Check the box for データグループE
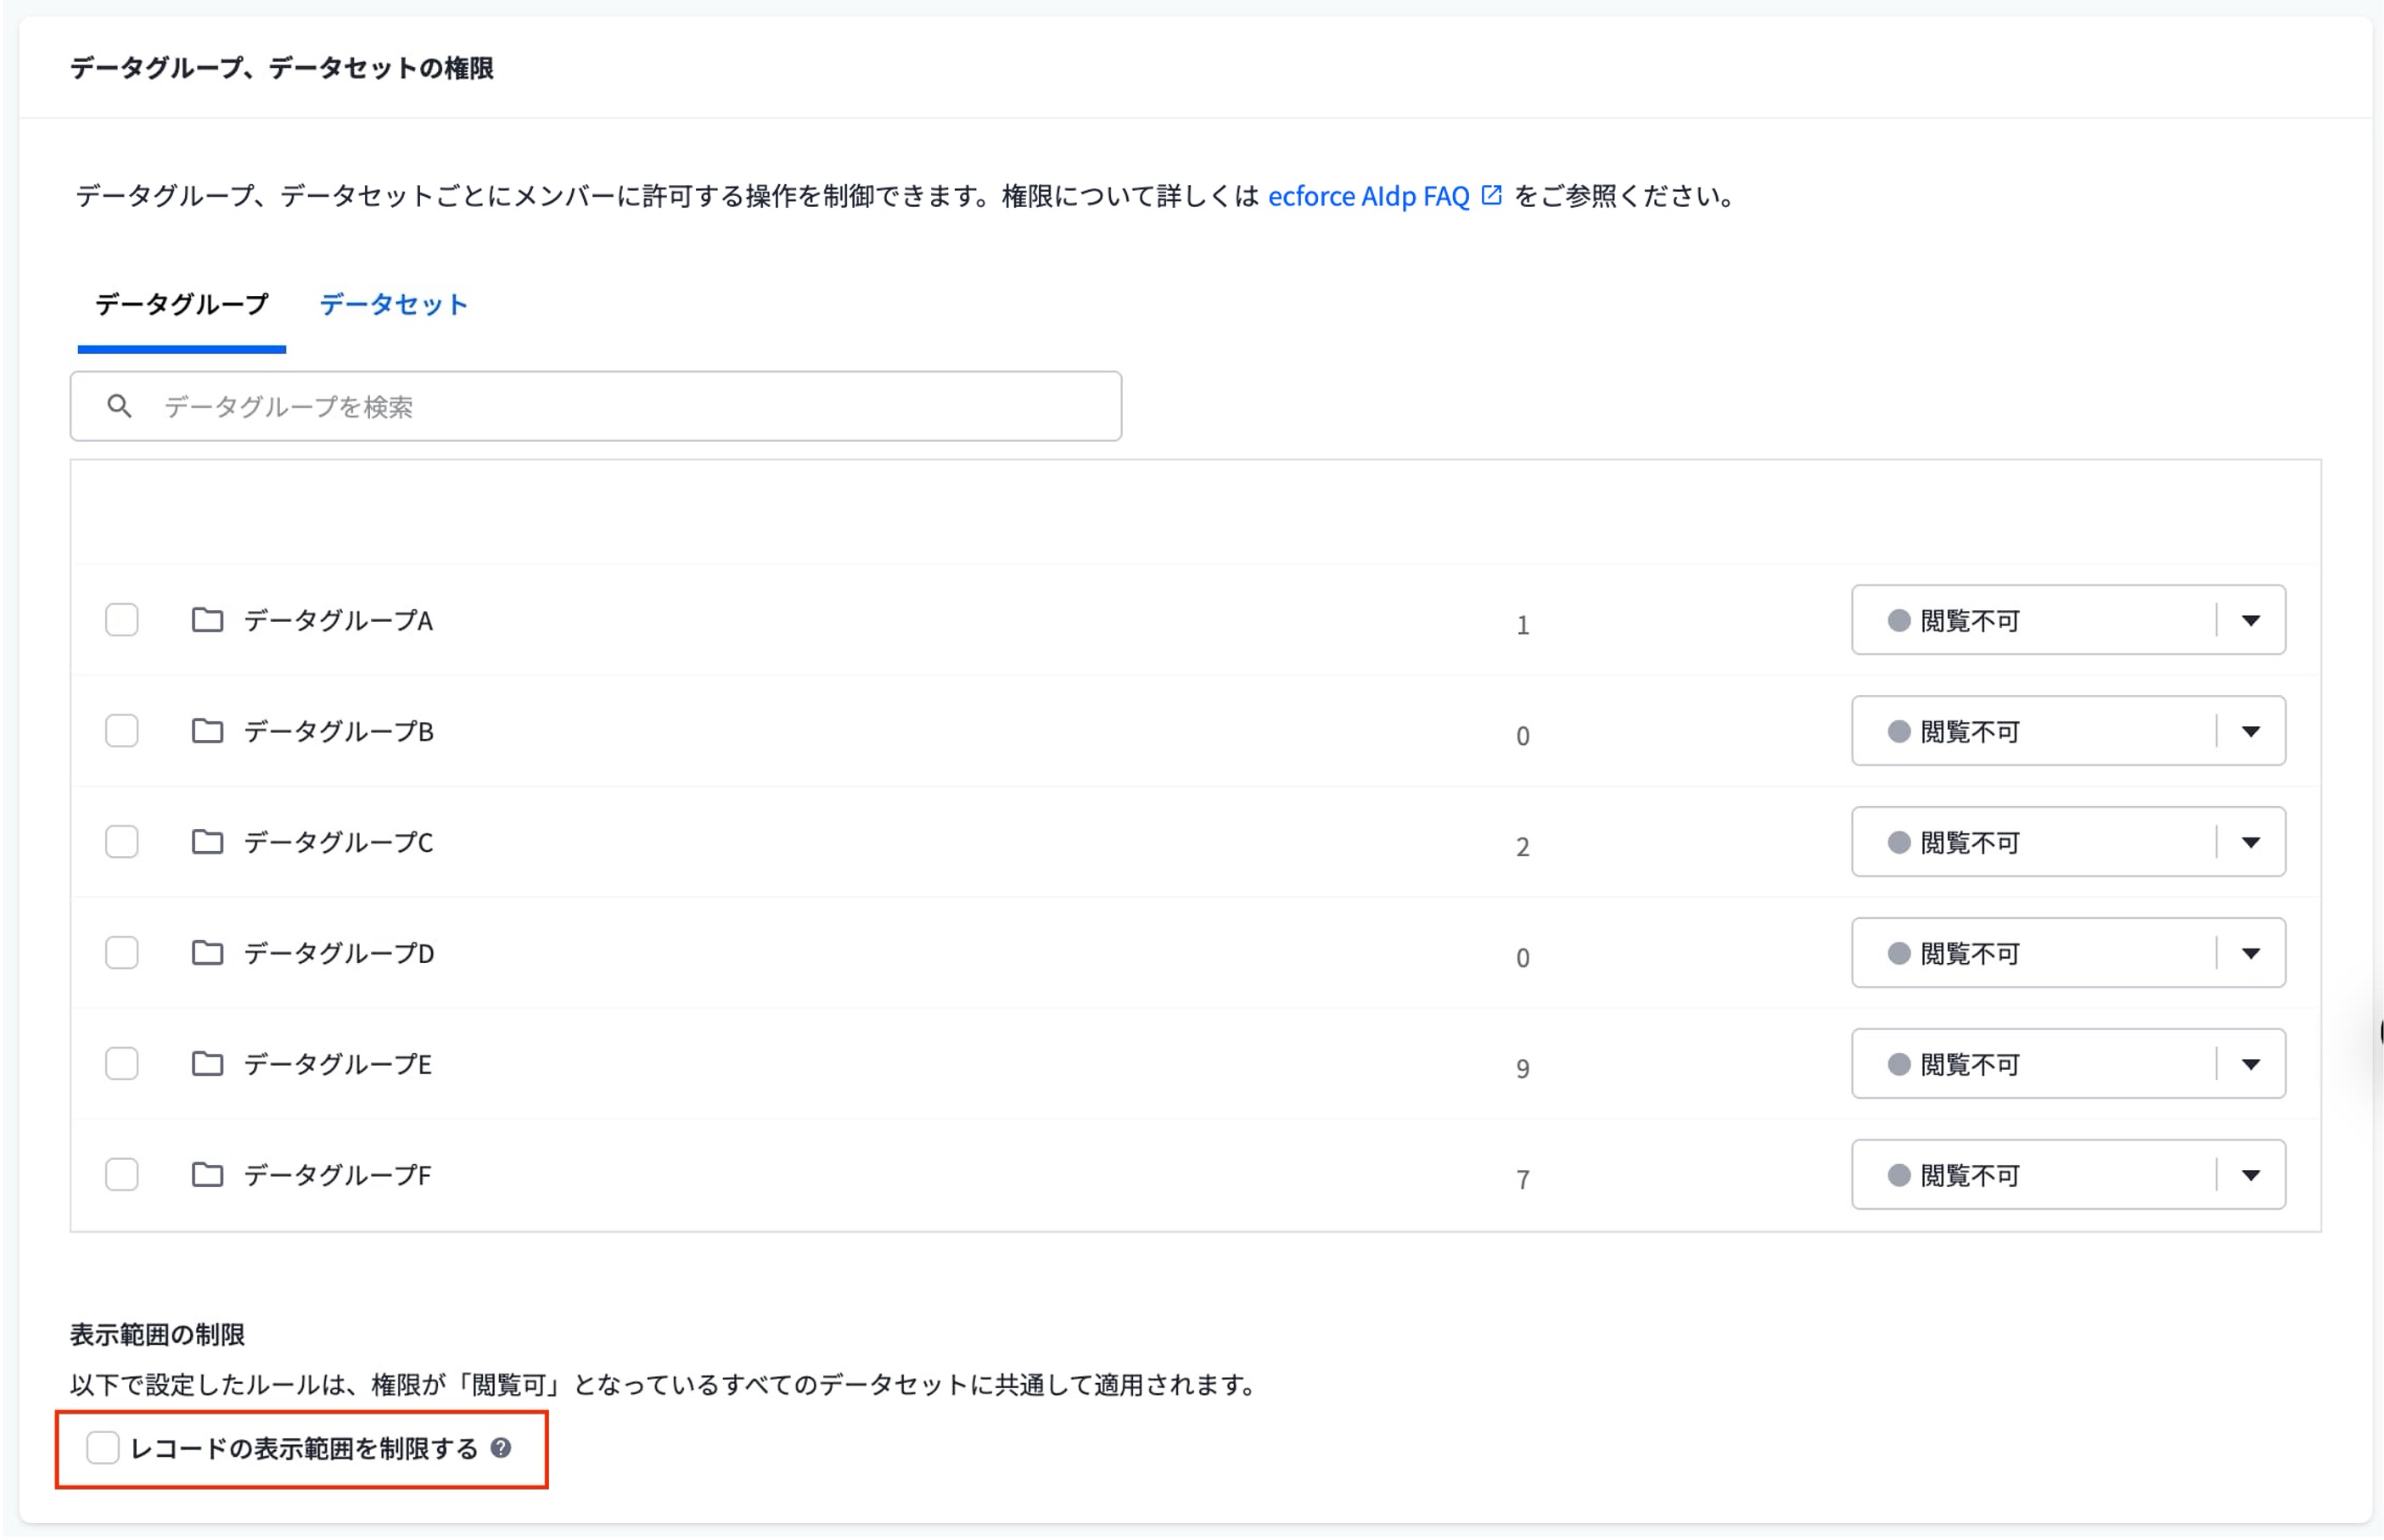The width and height of the screenshot is (2384, 1540). click(122, 1064)
